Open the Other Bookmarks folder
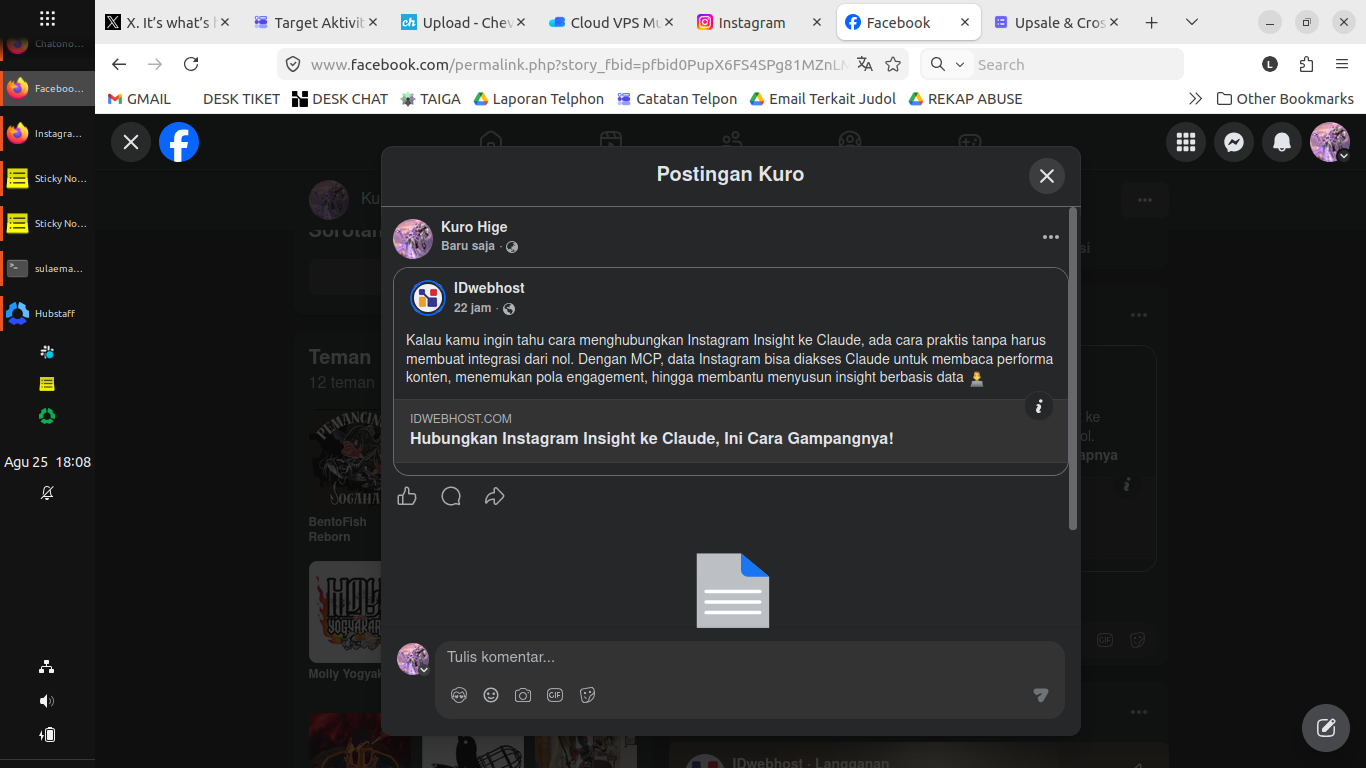 point(1285,99)
